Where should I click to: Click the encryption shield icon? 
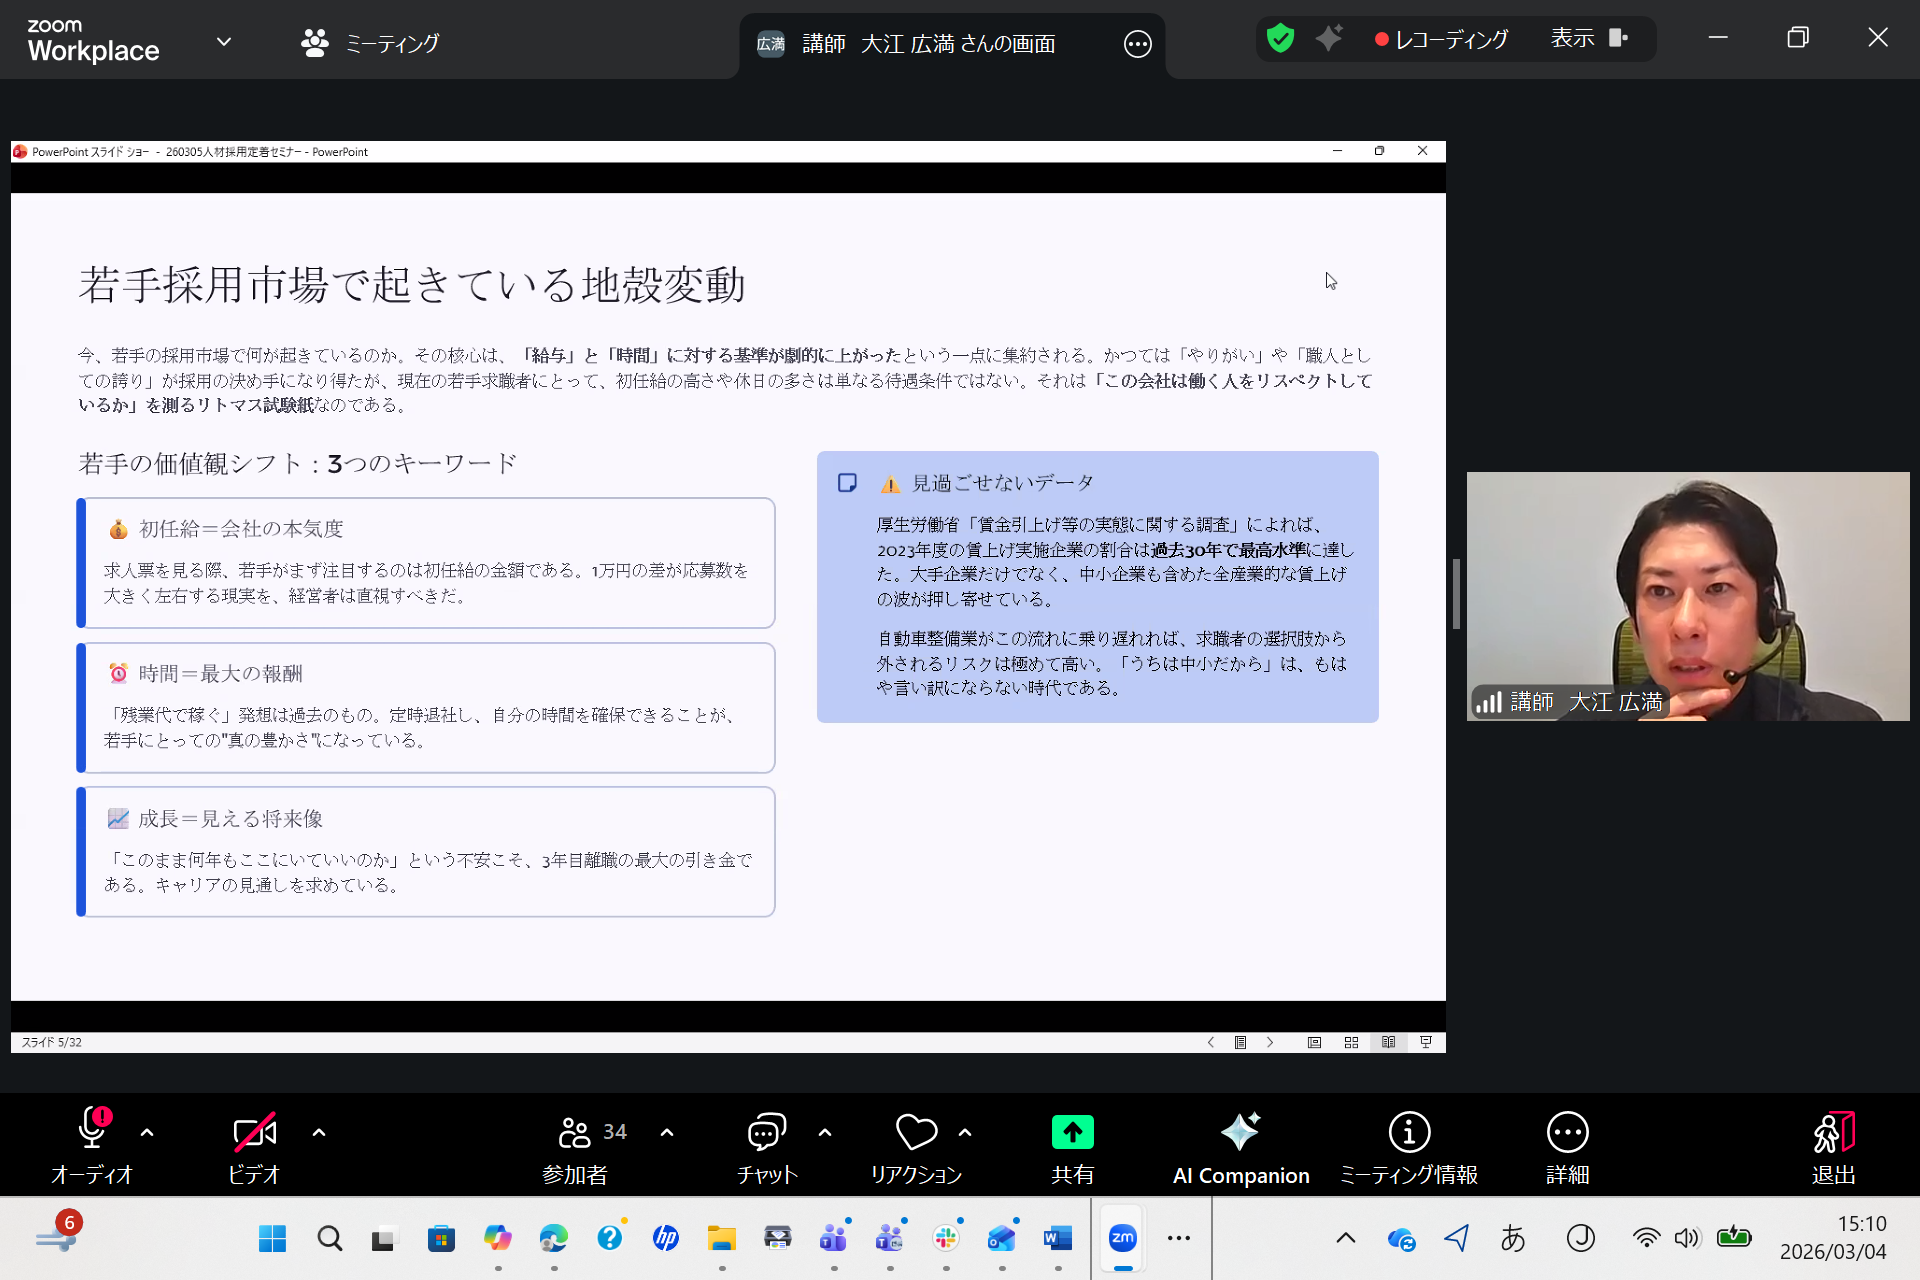1280,39
